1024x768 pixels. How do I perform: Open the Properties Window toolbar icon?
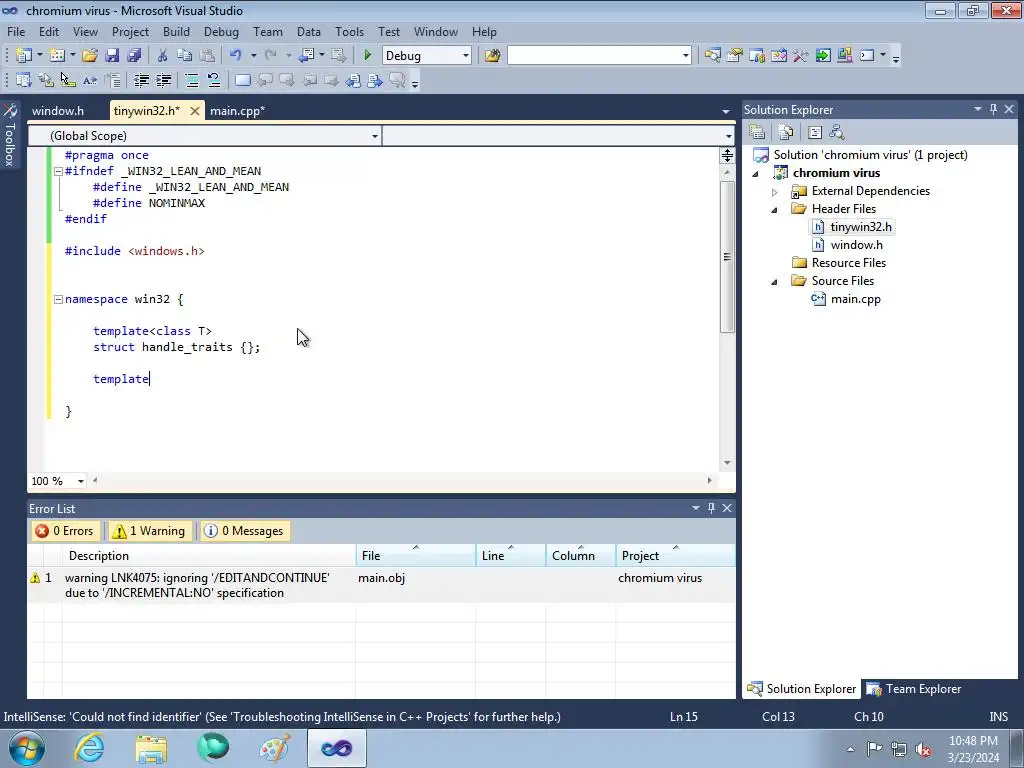(x=735, y=56)
